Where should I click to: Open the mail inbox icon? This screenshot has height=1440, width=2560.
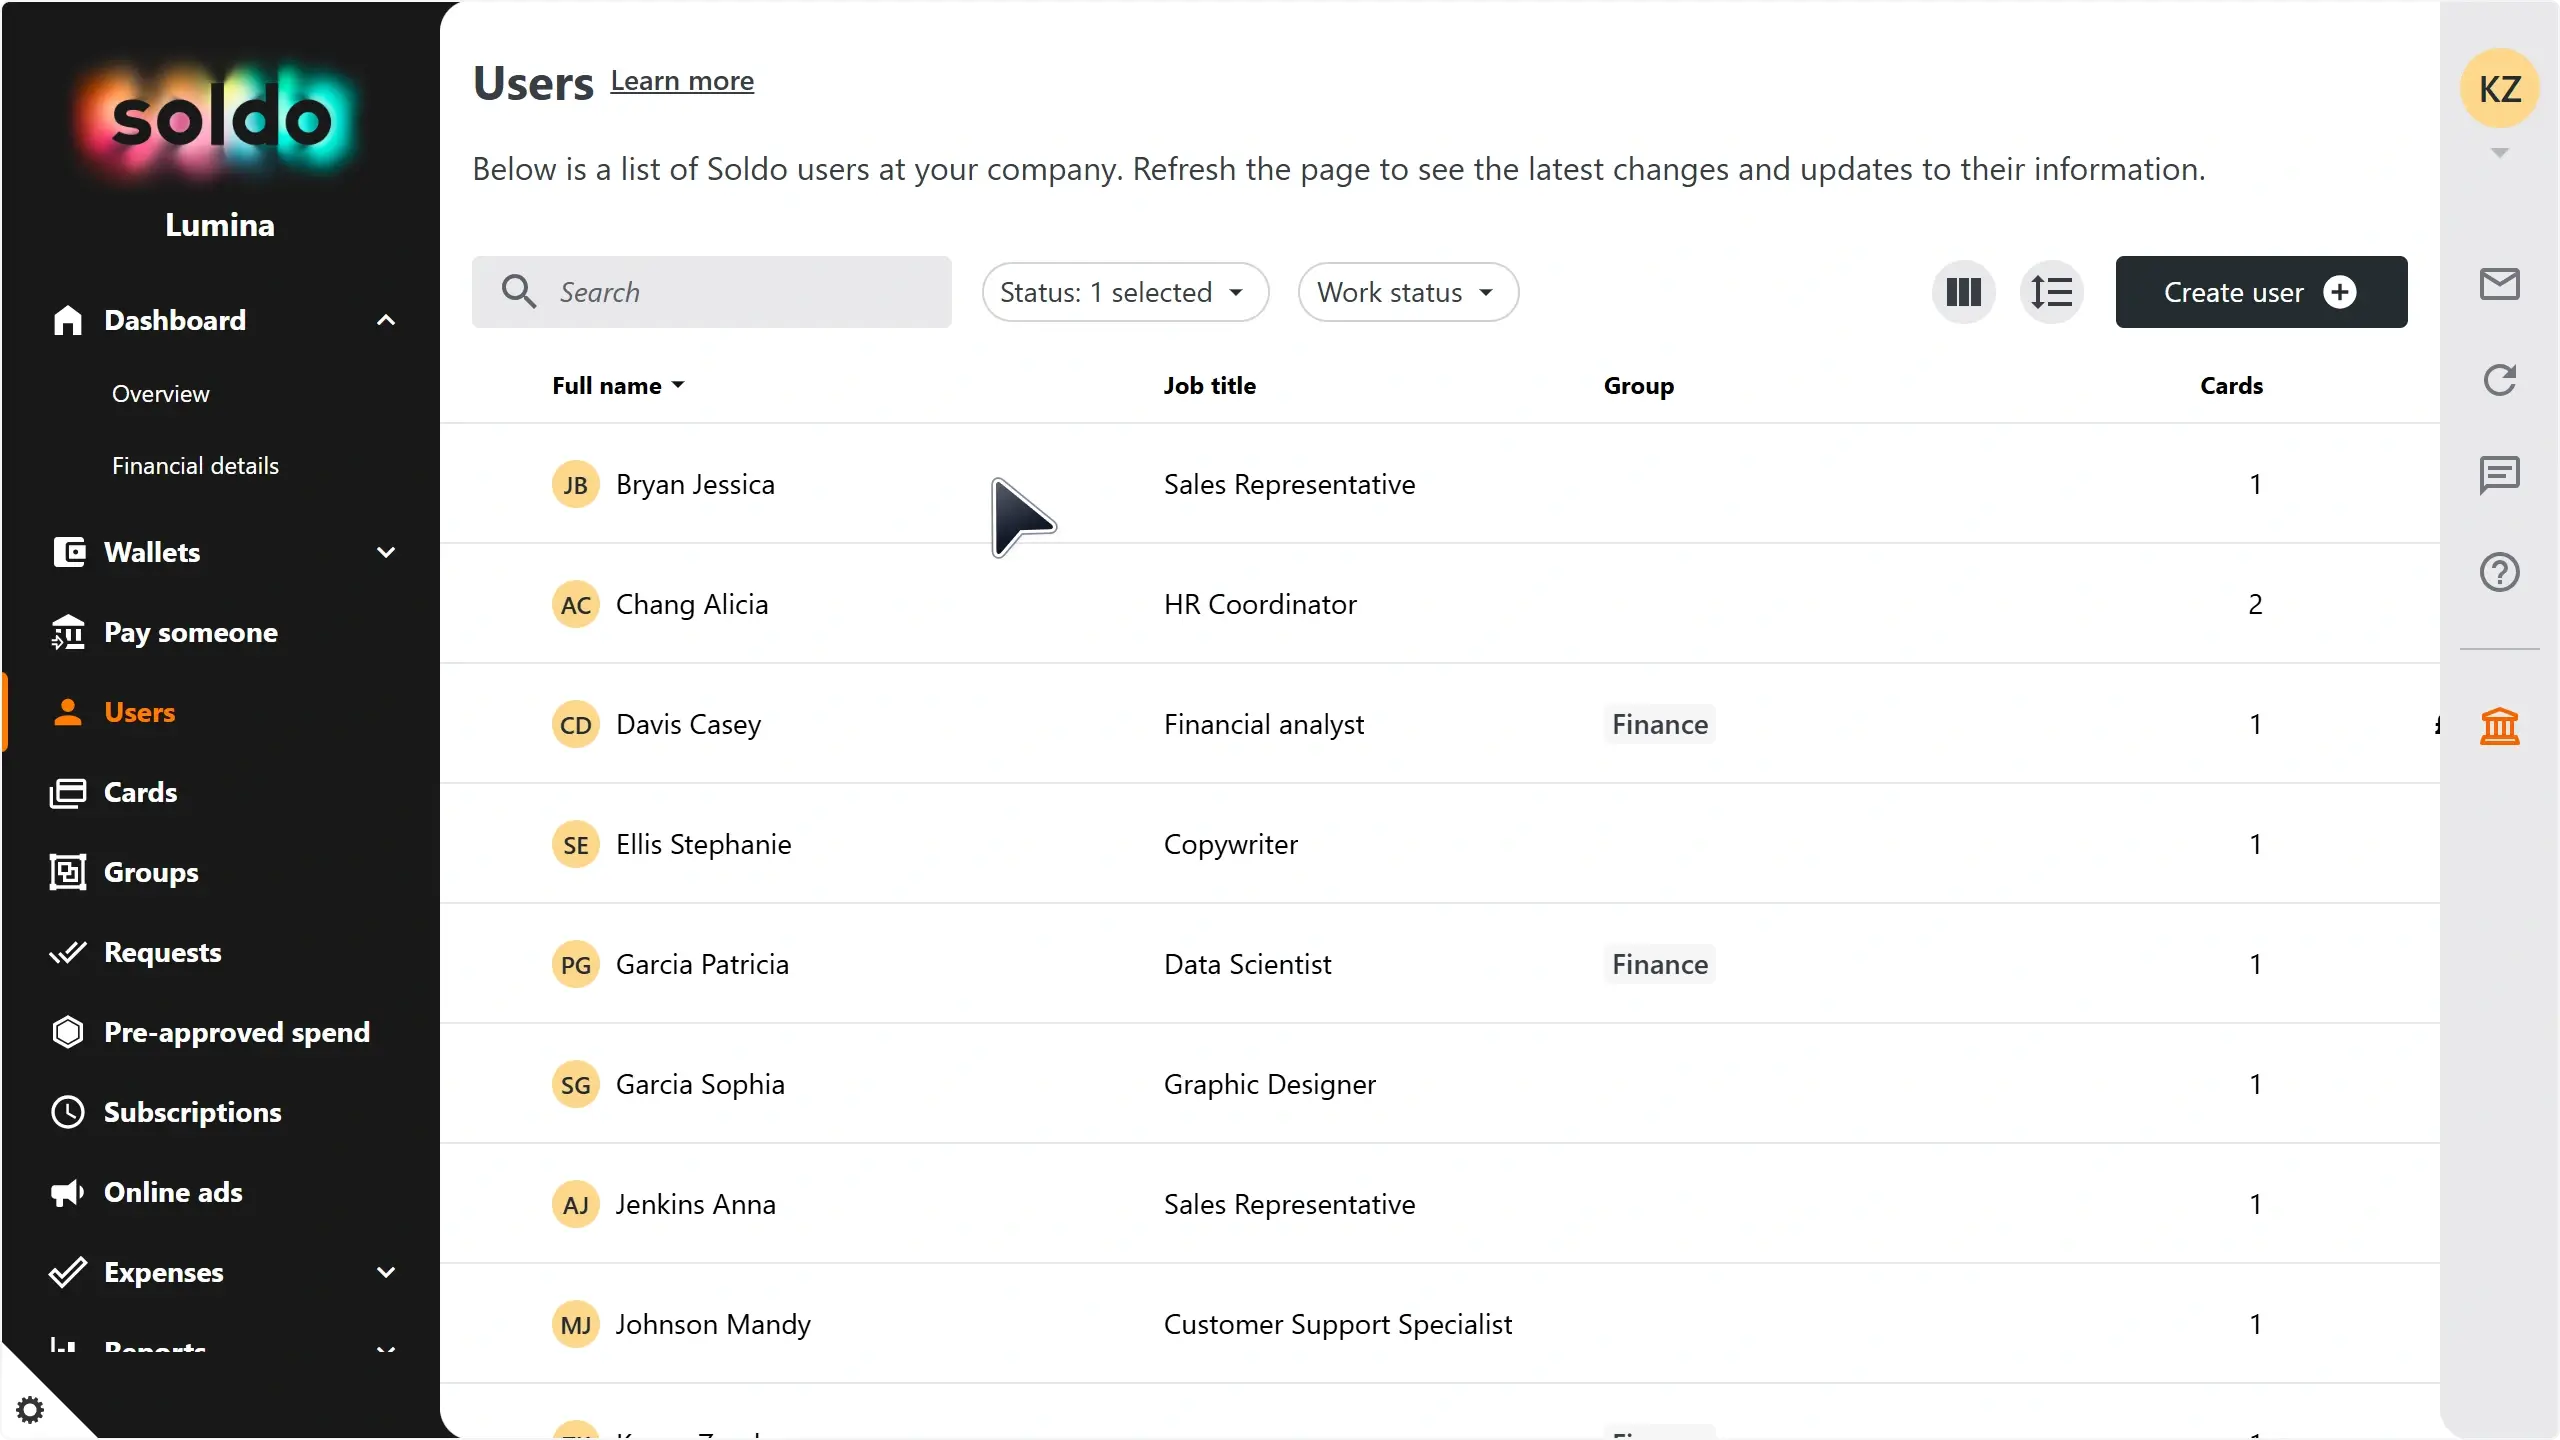click(2499, 284)
